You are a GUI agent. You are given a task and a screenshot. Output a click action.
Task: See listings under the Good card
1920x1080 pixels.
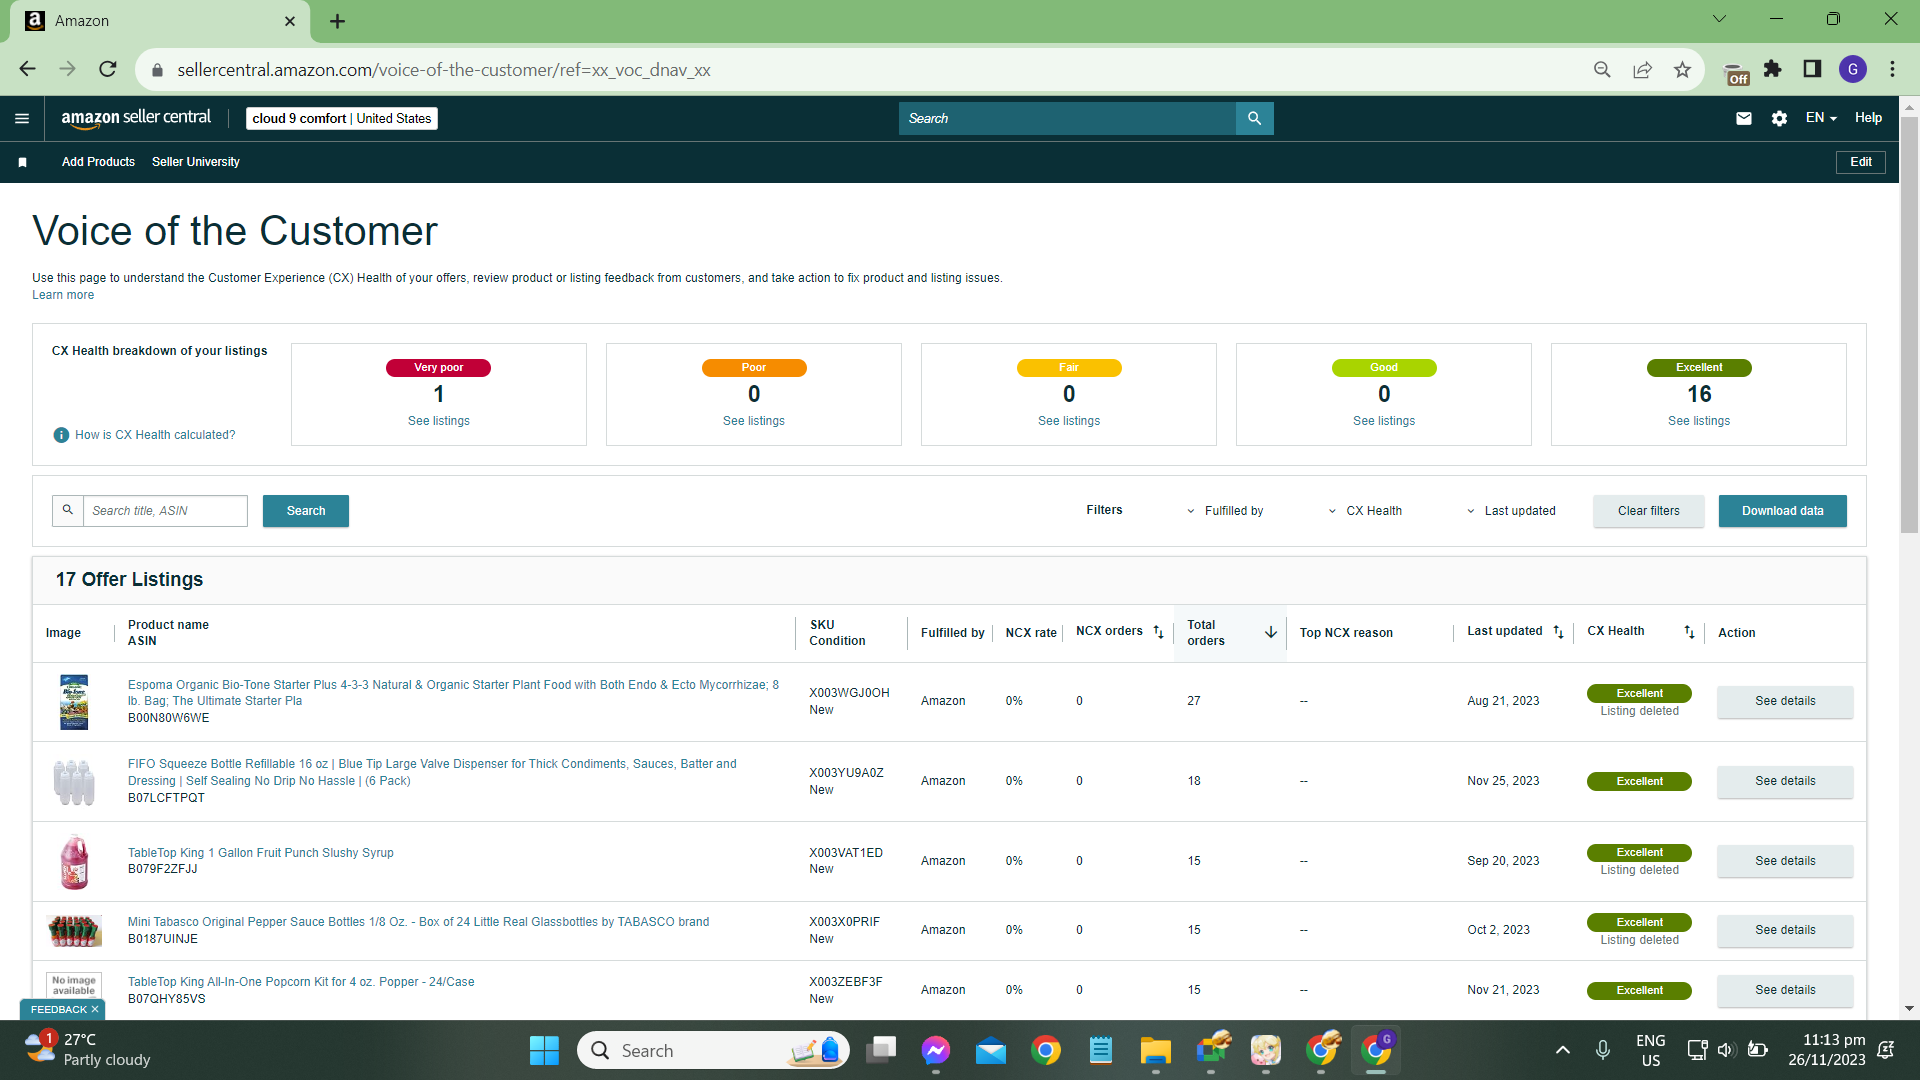(1384, 421)
